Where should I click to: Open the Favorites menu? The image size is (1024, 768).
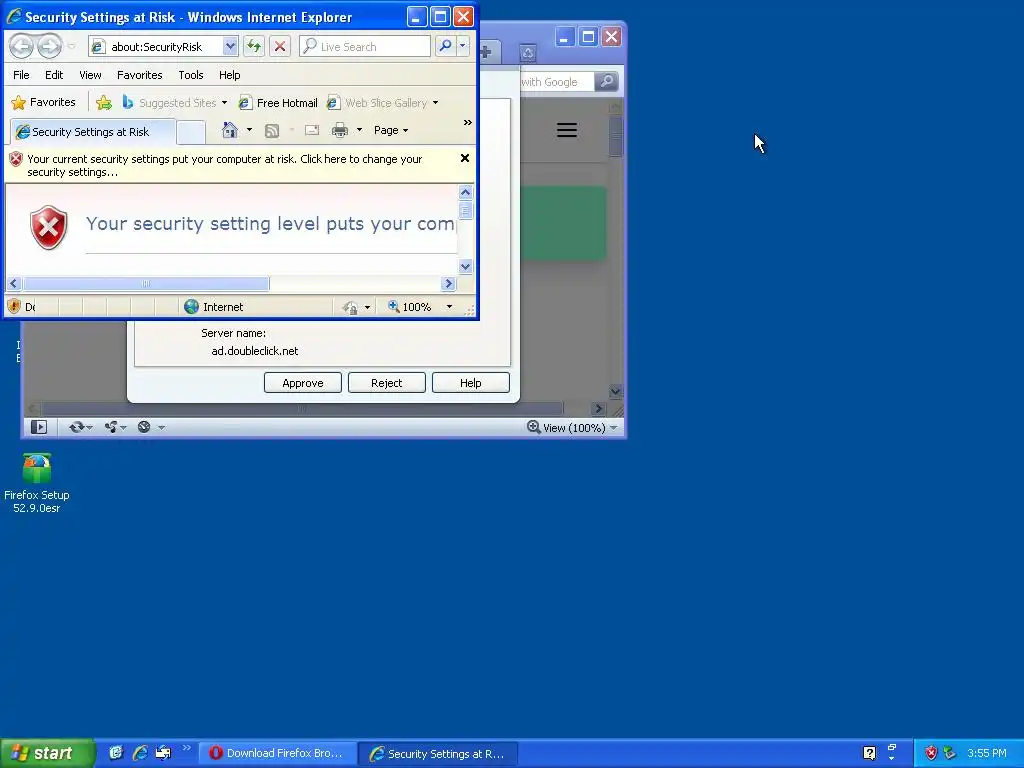click(139, 75)
